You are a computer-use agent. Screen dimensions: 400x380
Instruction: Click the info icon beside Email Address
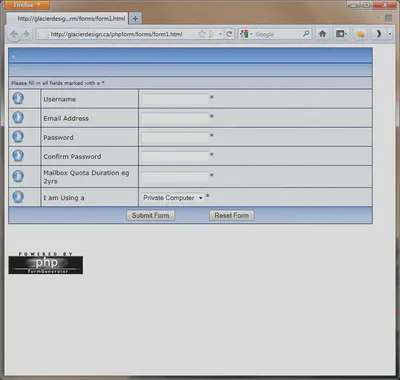point(18,117)
